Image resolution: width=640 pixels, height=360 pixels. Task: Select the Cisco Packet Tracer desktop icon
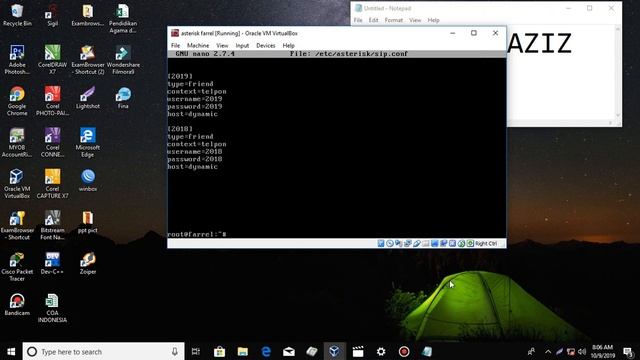click(17, 267)
